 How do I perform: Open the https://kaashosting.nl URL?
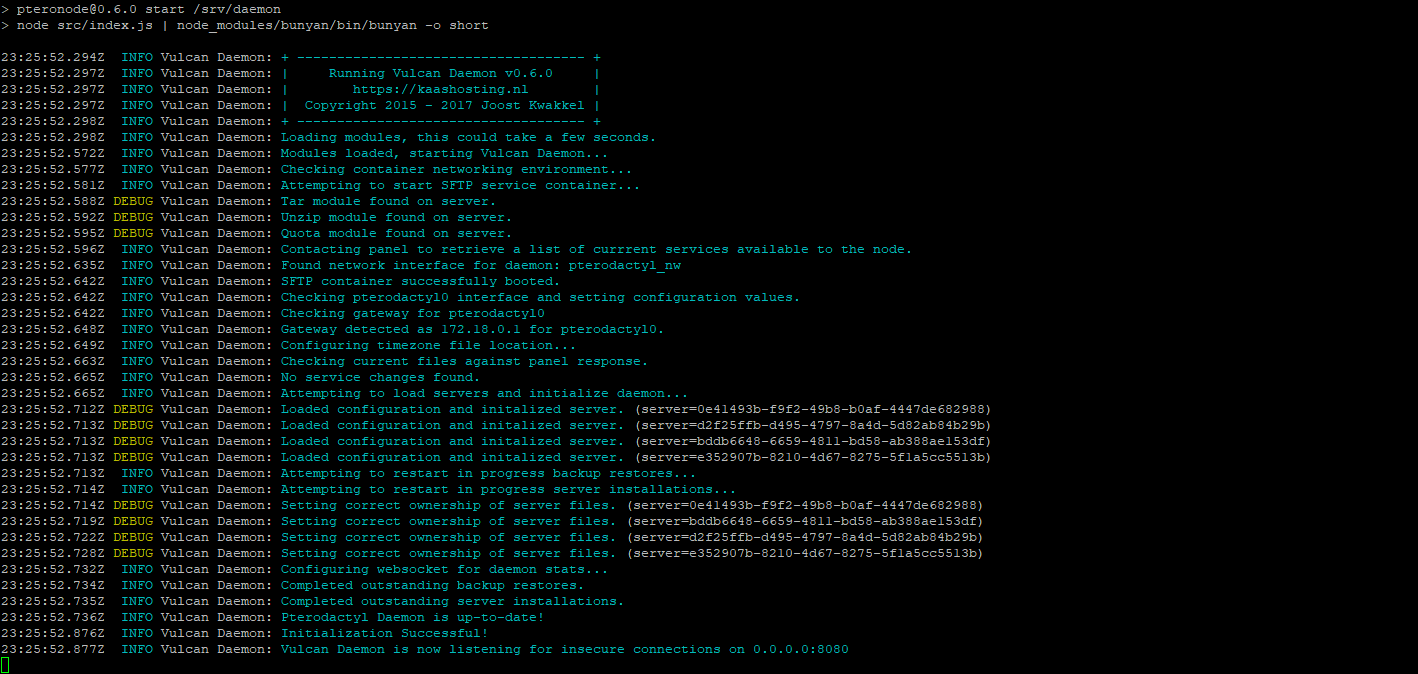pos(440,89)
